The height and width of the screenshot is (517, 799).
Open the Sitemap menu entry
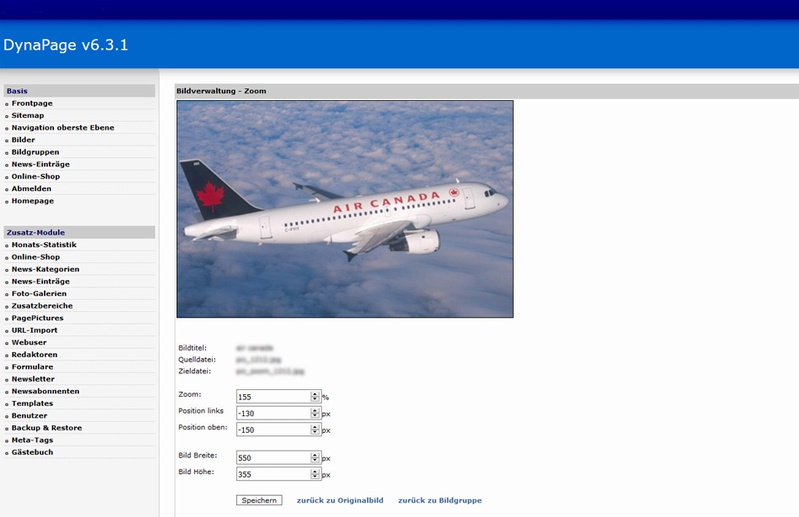click(28, 116)
